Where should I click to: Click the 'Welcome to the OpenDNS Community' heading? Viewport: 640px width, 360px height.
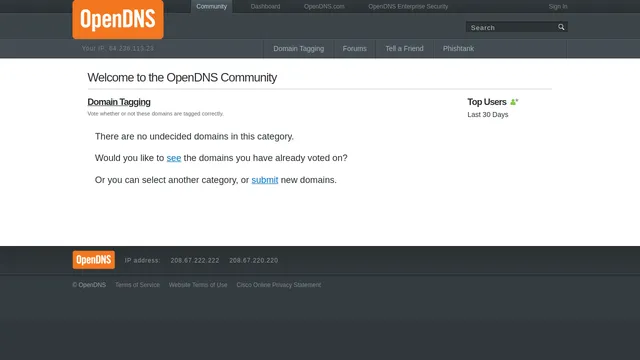pos(182,78)
